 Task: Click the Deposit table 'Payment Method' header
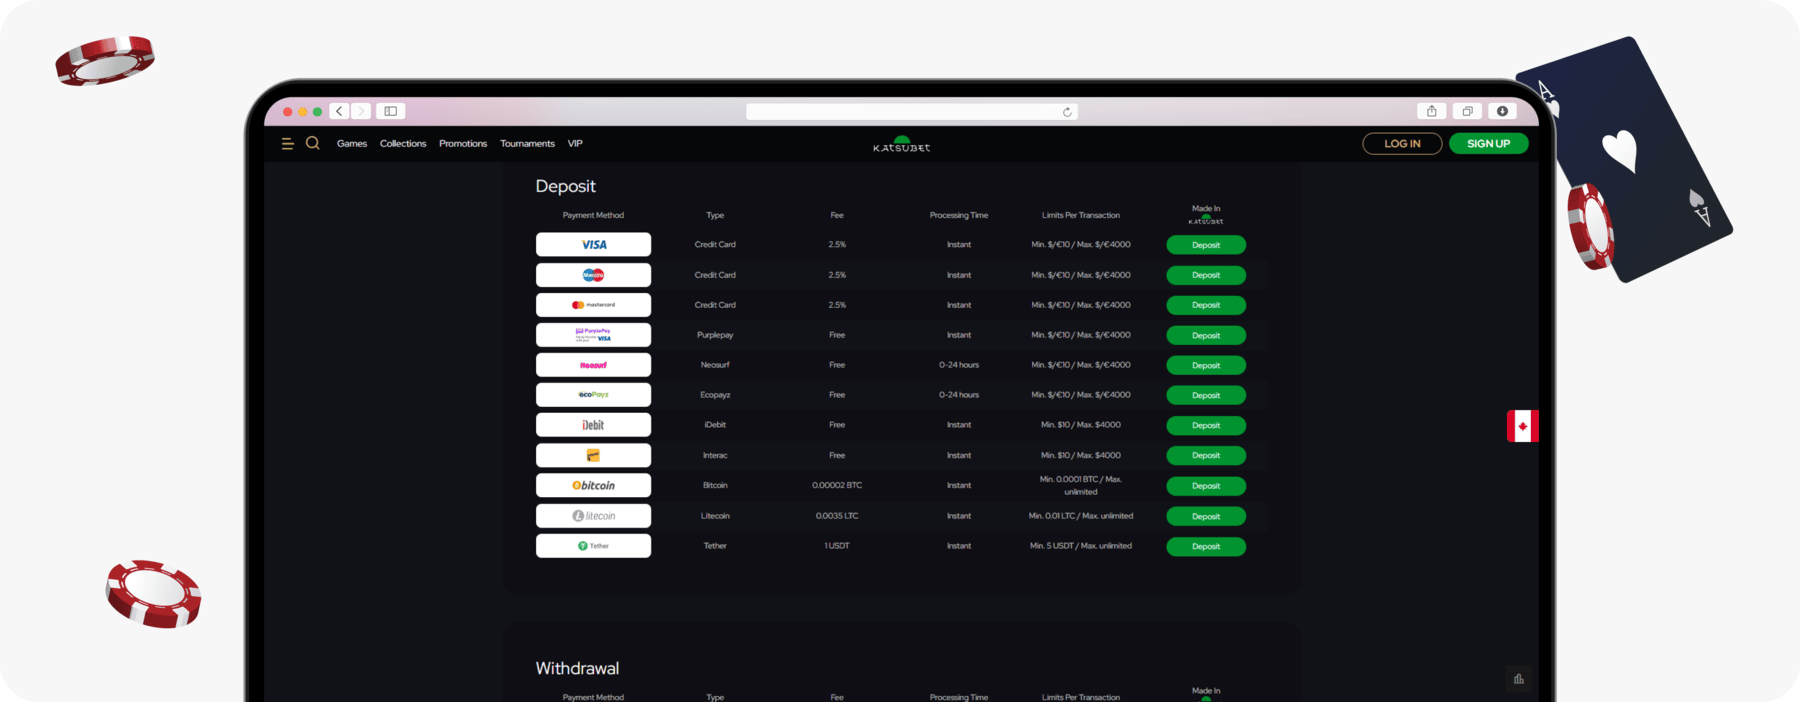click(x=593, y=215)
